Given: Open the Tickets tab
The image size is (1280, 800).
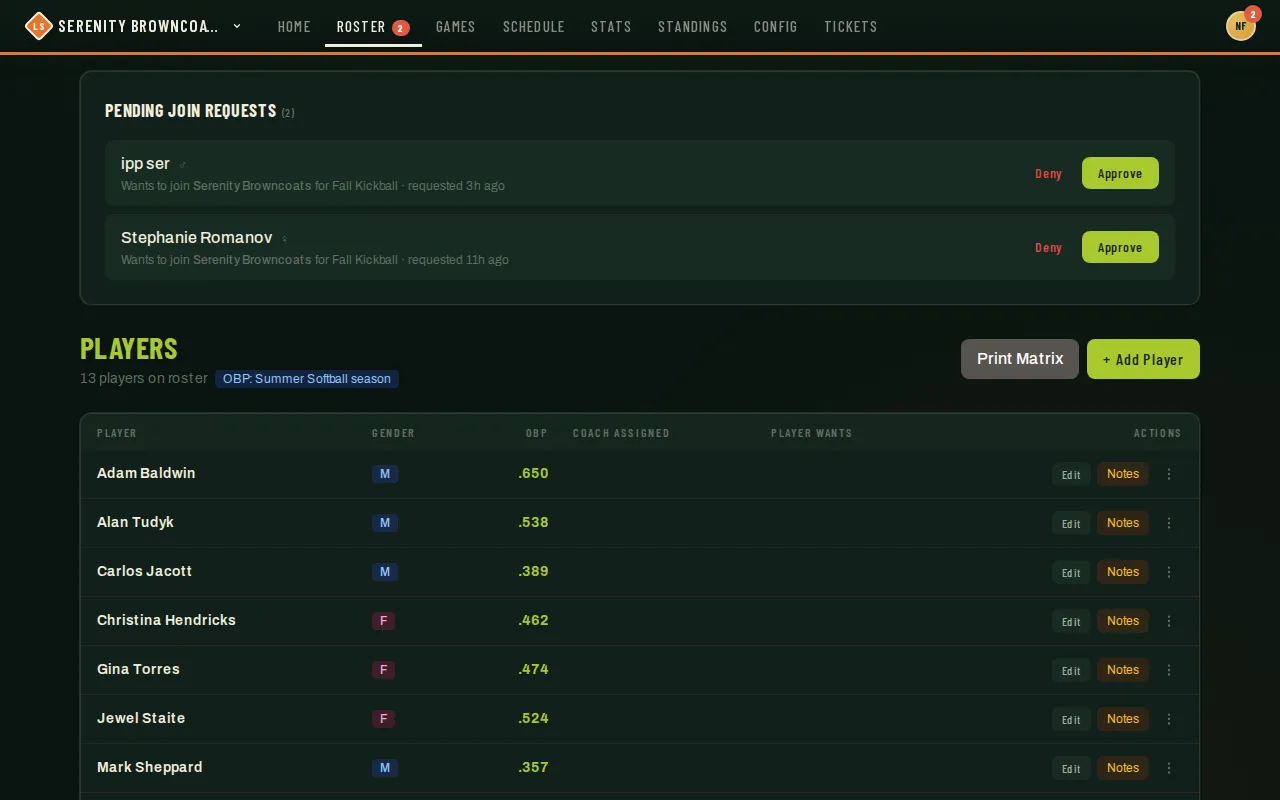Looking at the screenshot, I should (x=851, y=27).
